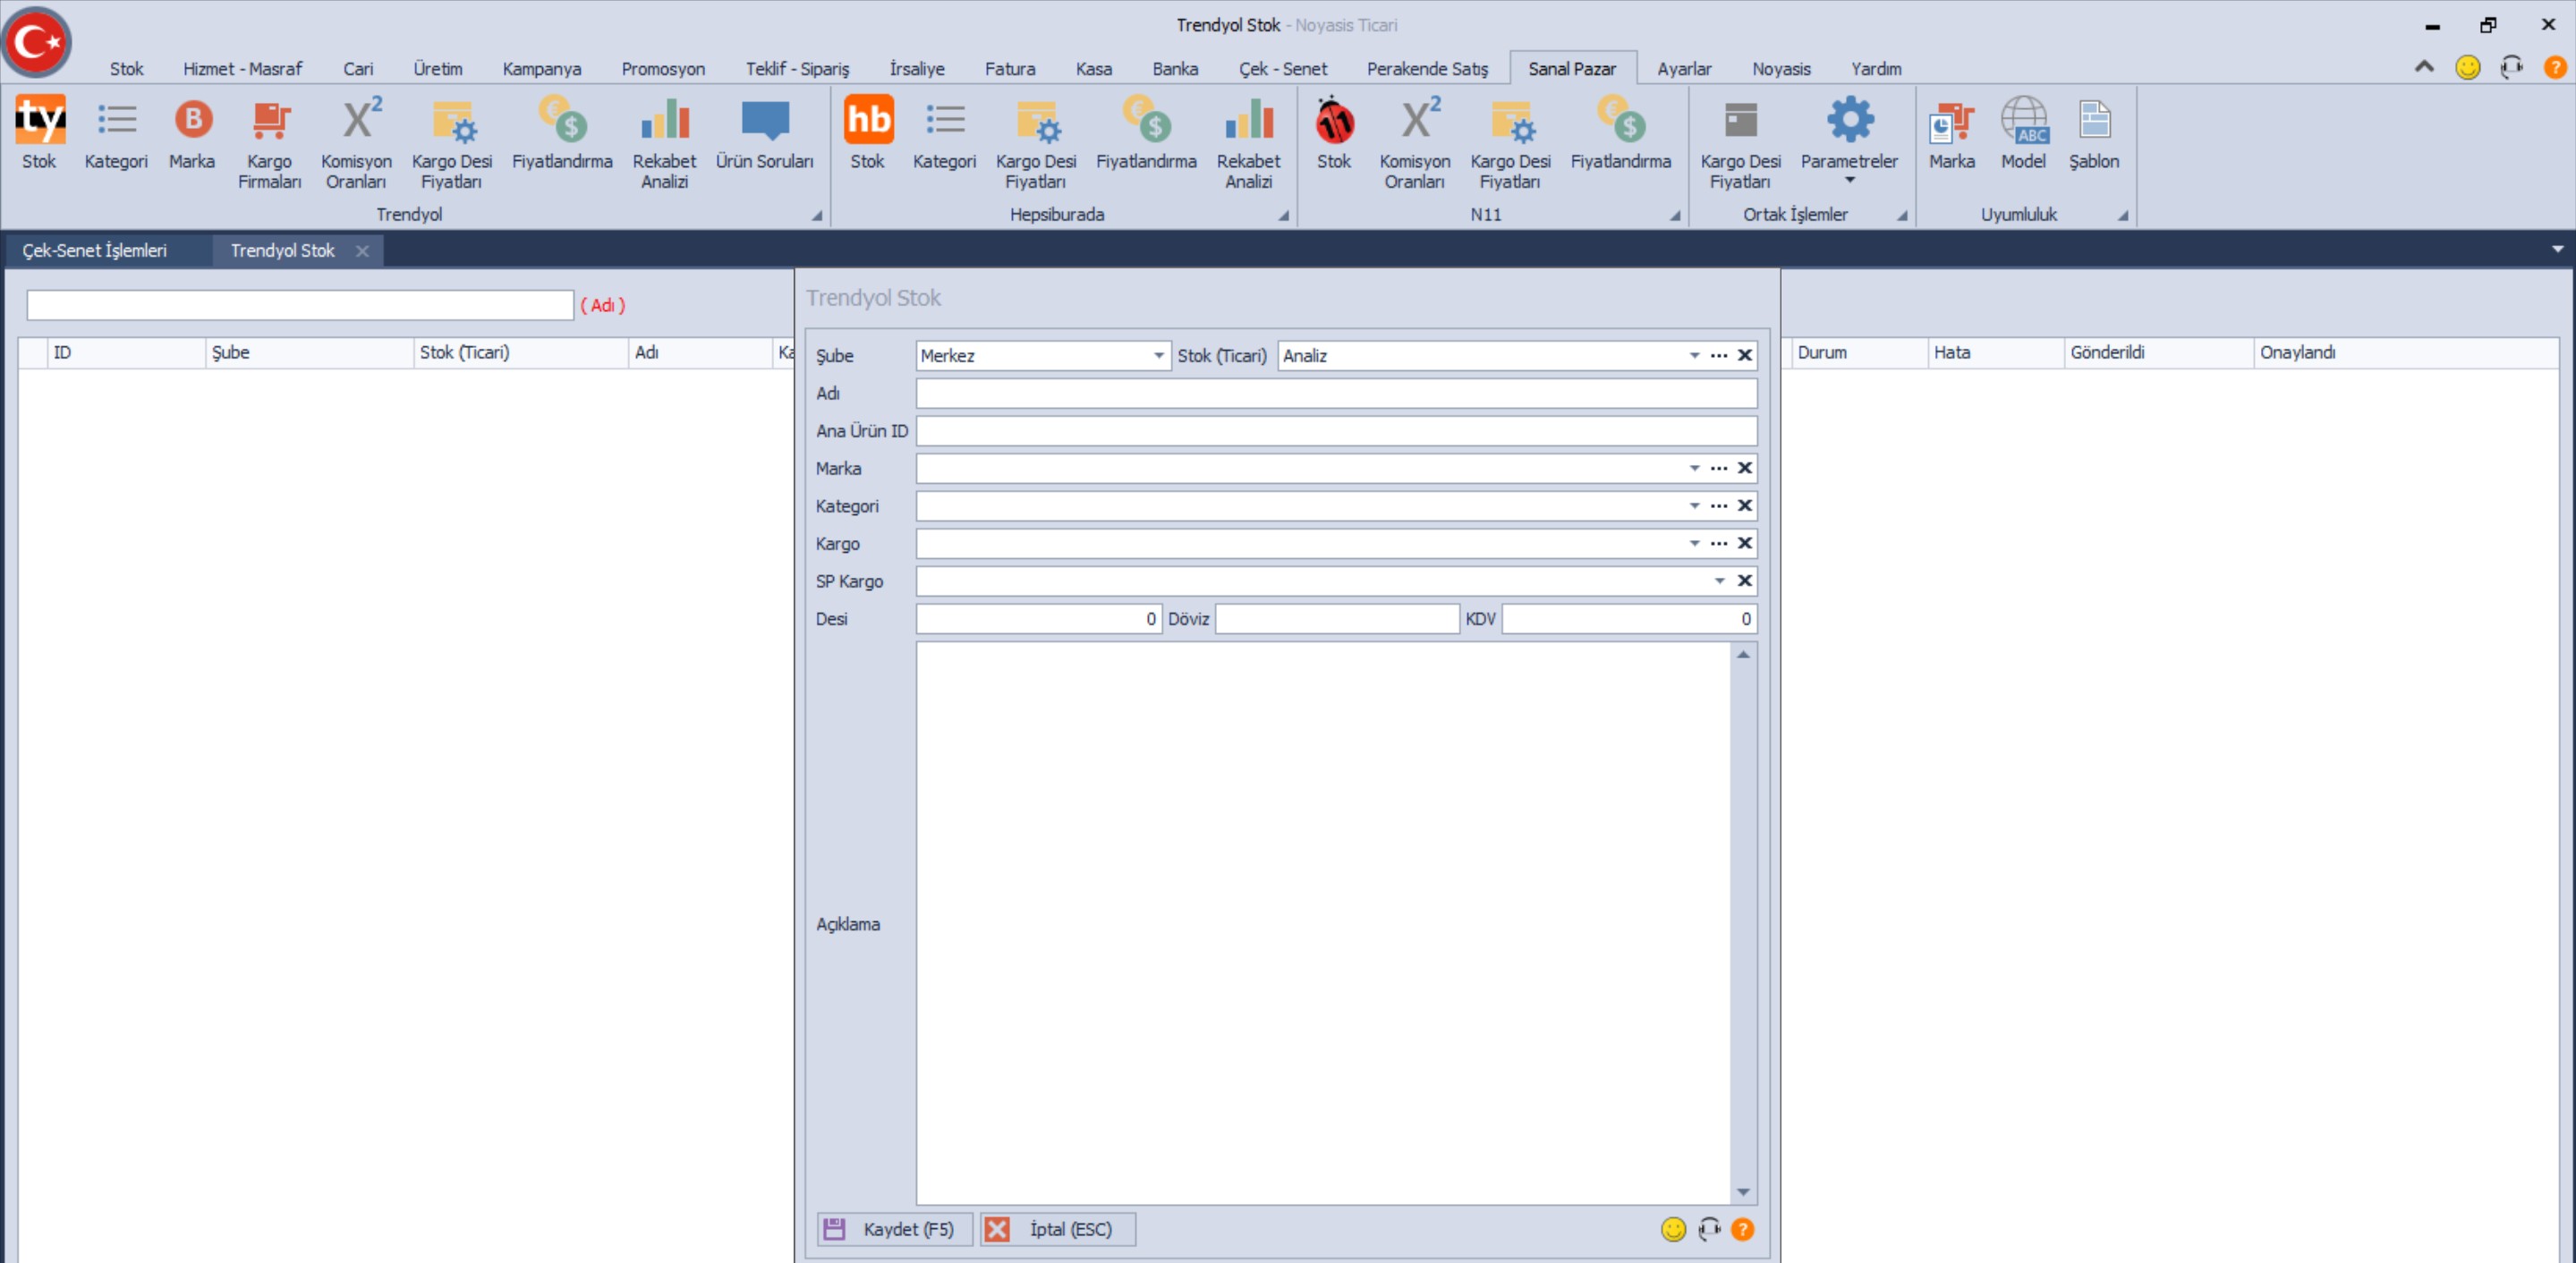Image resolution: width=2576 pixels, height=1263 pixels.
Task: Click Açıklama scrollbar down arrow
Action: pyautogui.click(x=1743, y=1192)
